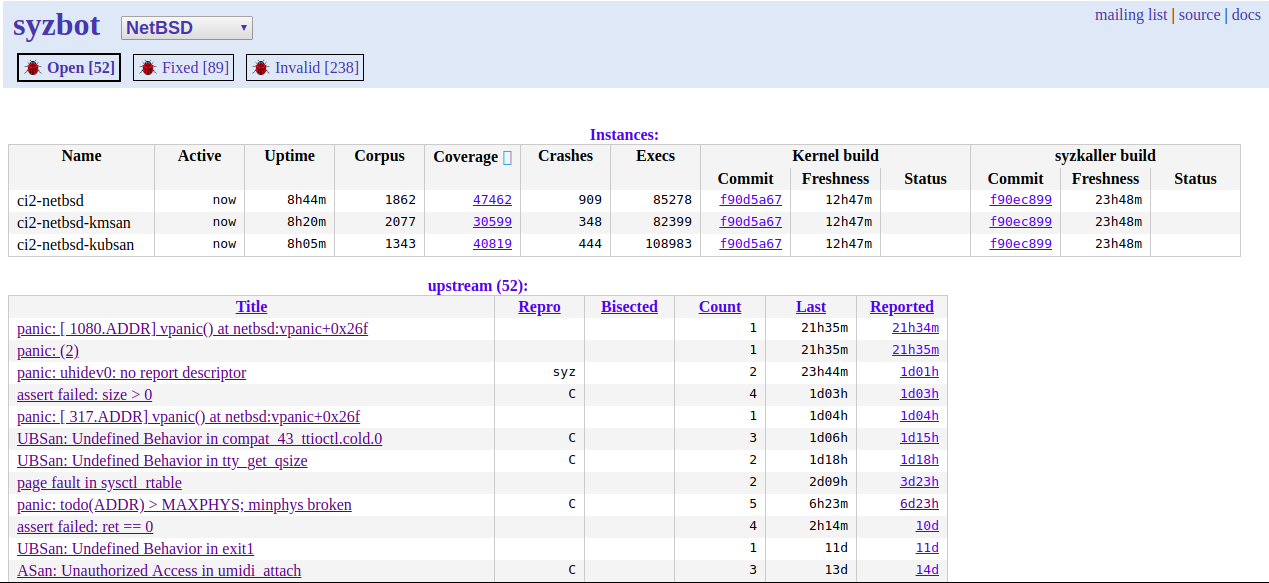Open reported link 21h34m

[915, 328]
